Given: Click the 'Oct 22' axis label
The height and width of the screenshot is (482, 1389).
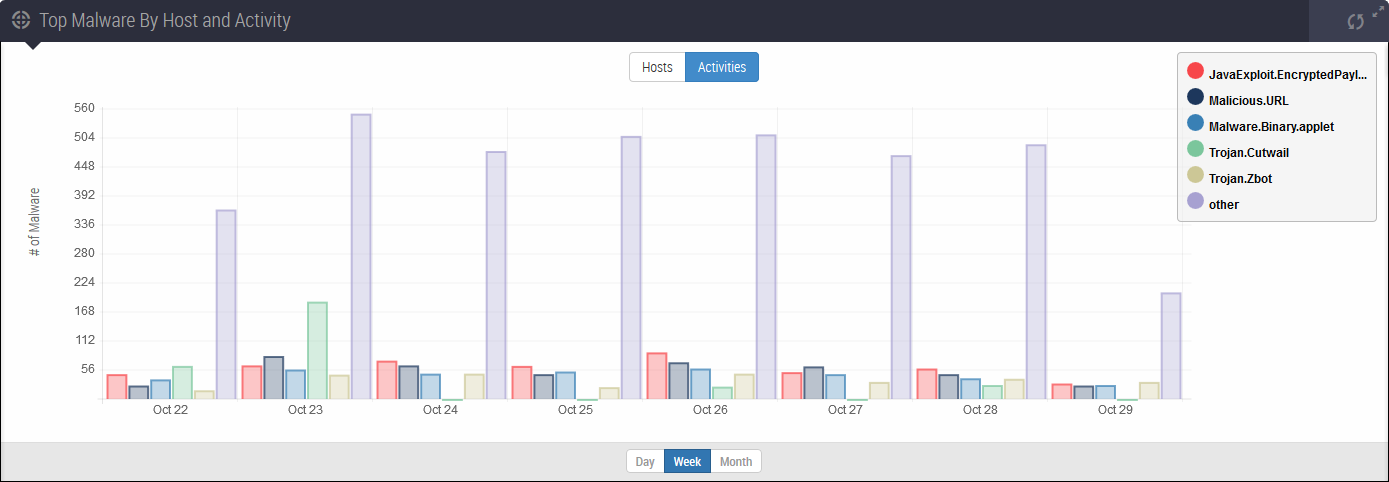Looking at the screenshot, I should coord(170,410).
